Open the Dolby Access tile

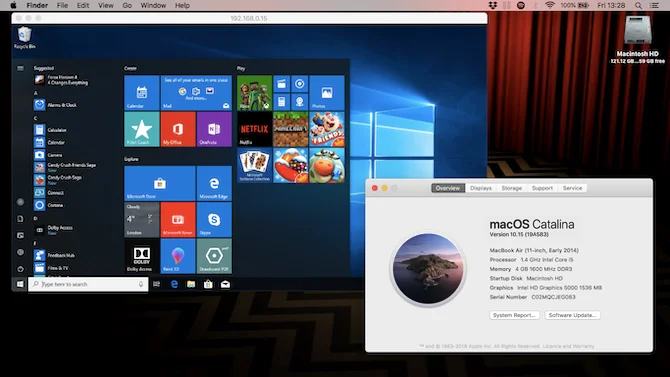[x=141, y=256]
